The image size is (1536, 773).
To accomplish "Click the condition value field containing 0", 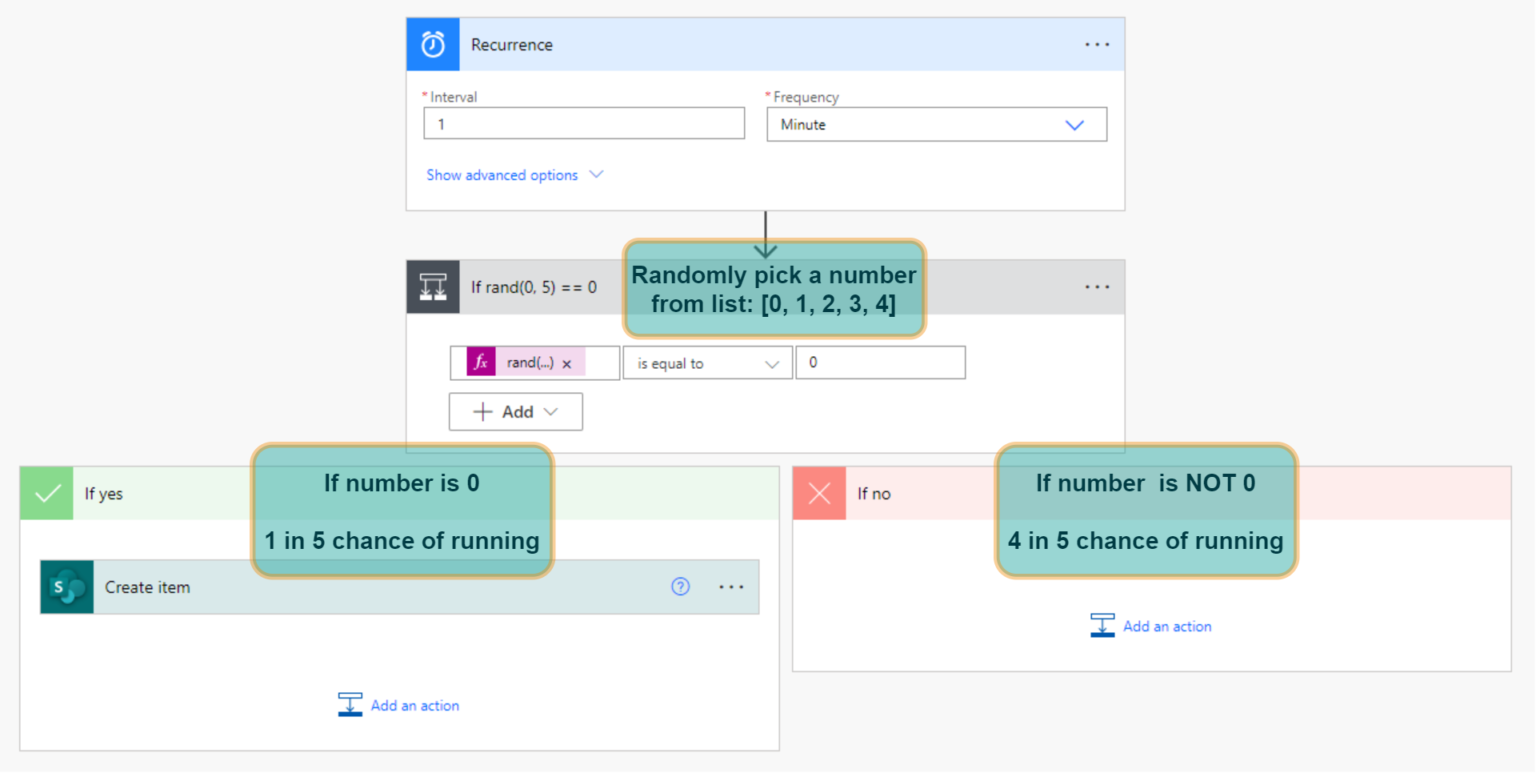I will 880,363.
